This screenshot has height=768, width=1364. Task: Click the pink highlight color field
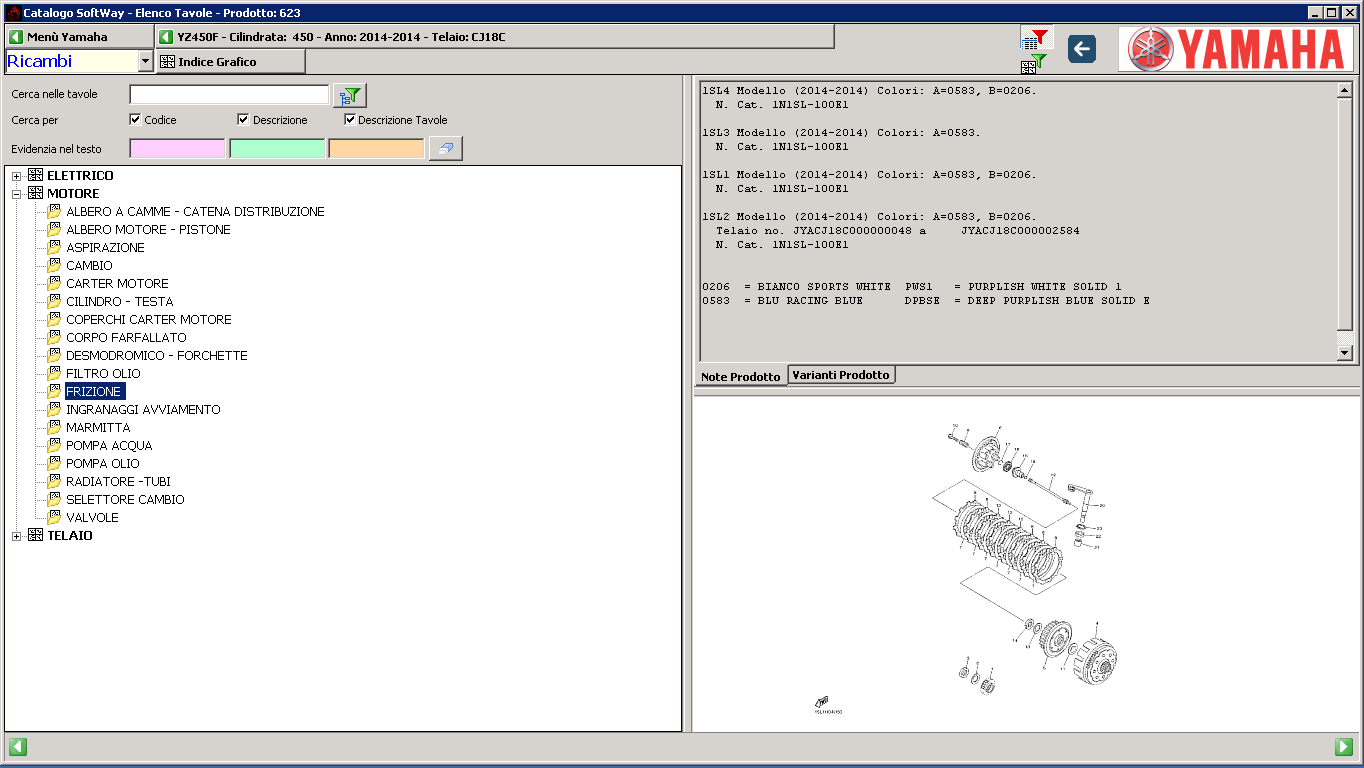177,148
